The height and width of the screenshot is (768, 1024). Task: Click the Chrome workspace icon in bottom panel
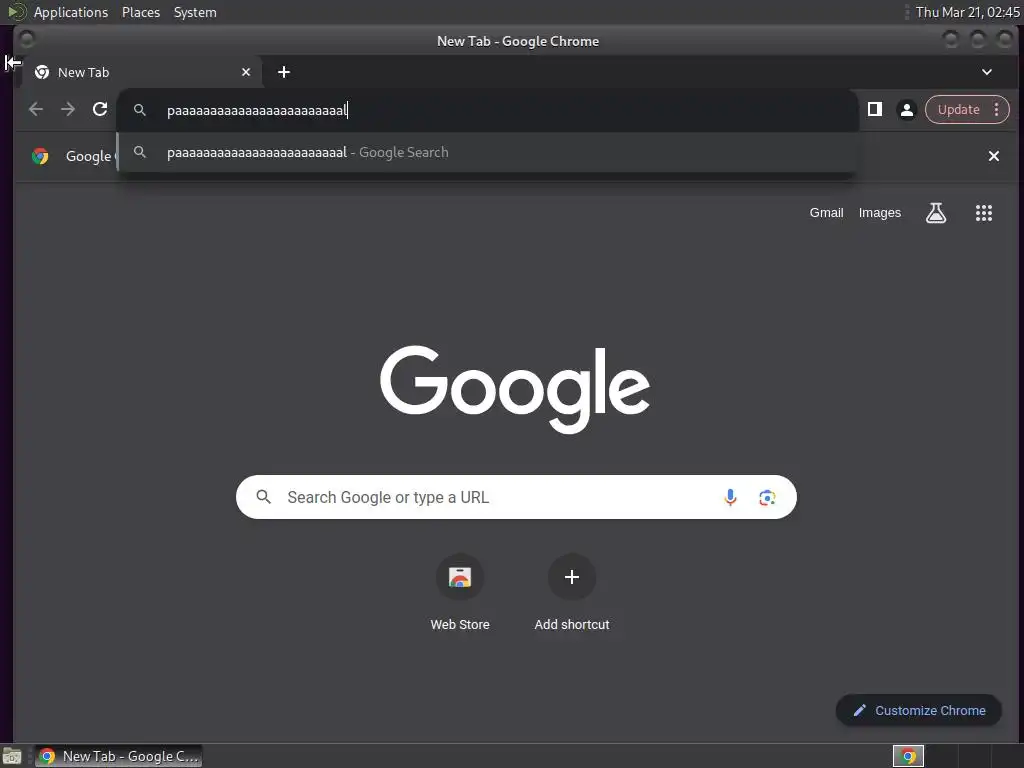pos(908,756)
